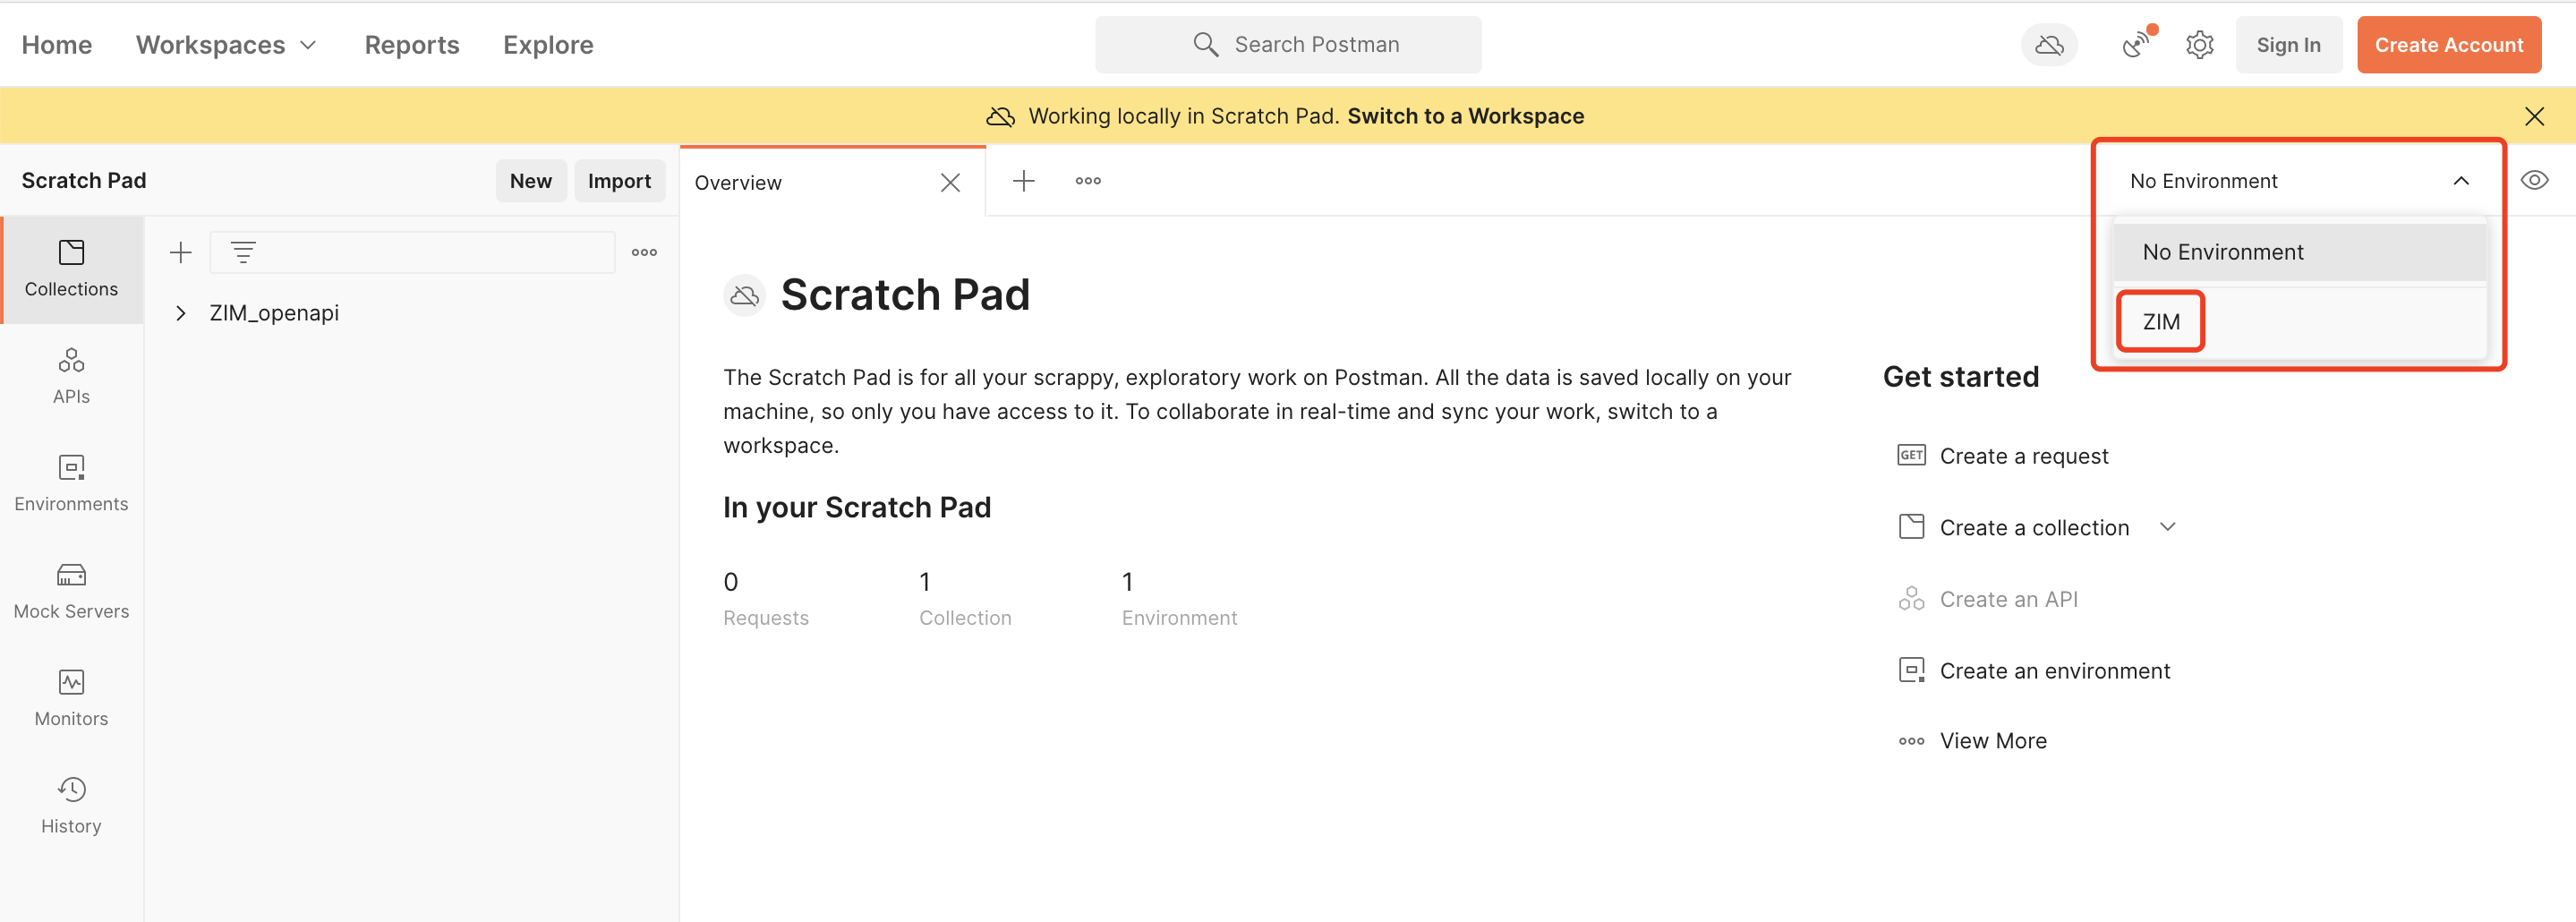
Task: Open the Collections sidebar panel
Action: (x=71, y=269)
